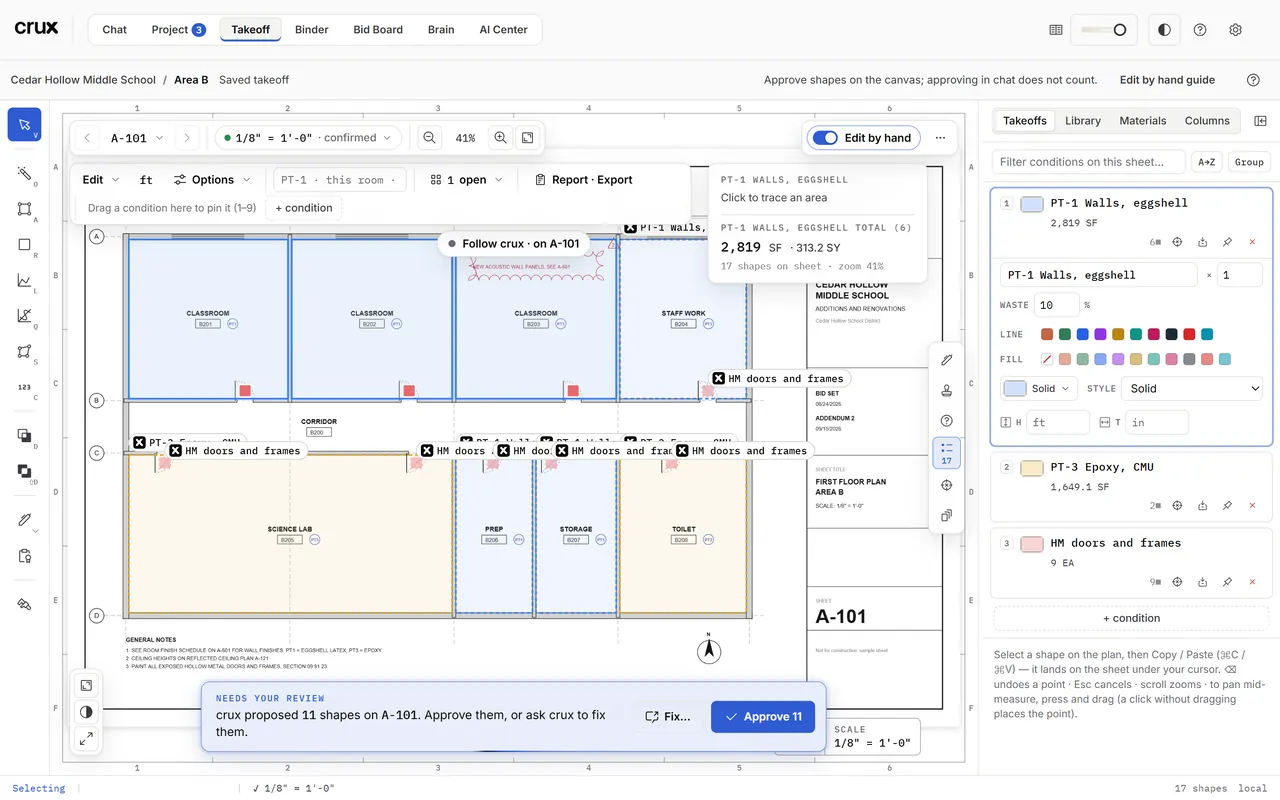Click the zoom out magnifier
1280x800 pixels.
(x=429, y=138)
